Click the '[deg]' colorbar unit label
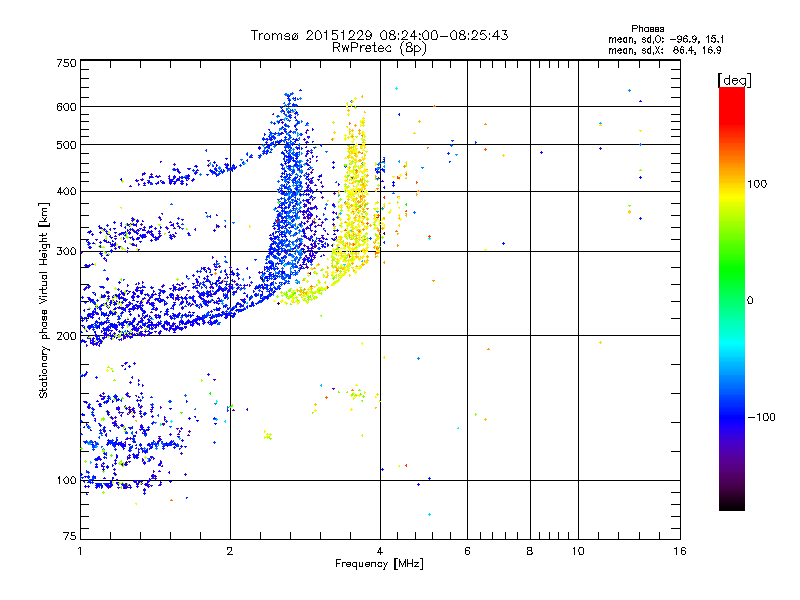The image size is (800, 600). click(734, 80)
